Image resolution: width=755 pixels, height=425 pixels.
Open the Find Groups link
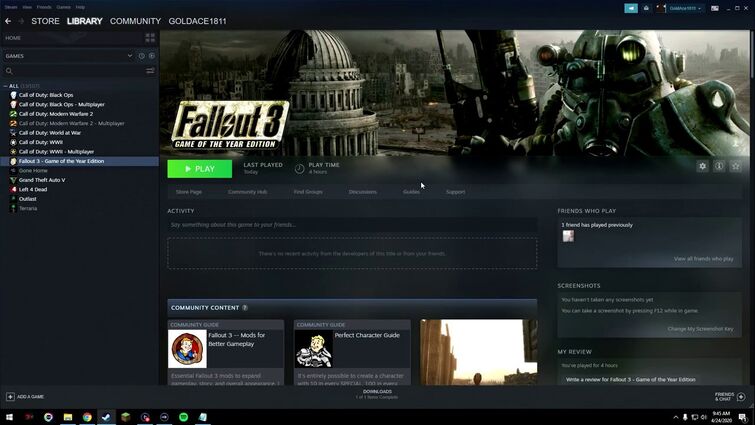pos(308,192)
